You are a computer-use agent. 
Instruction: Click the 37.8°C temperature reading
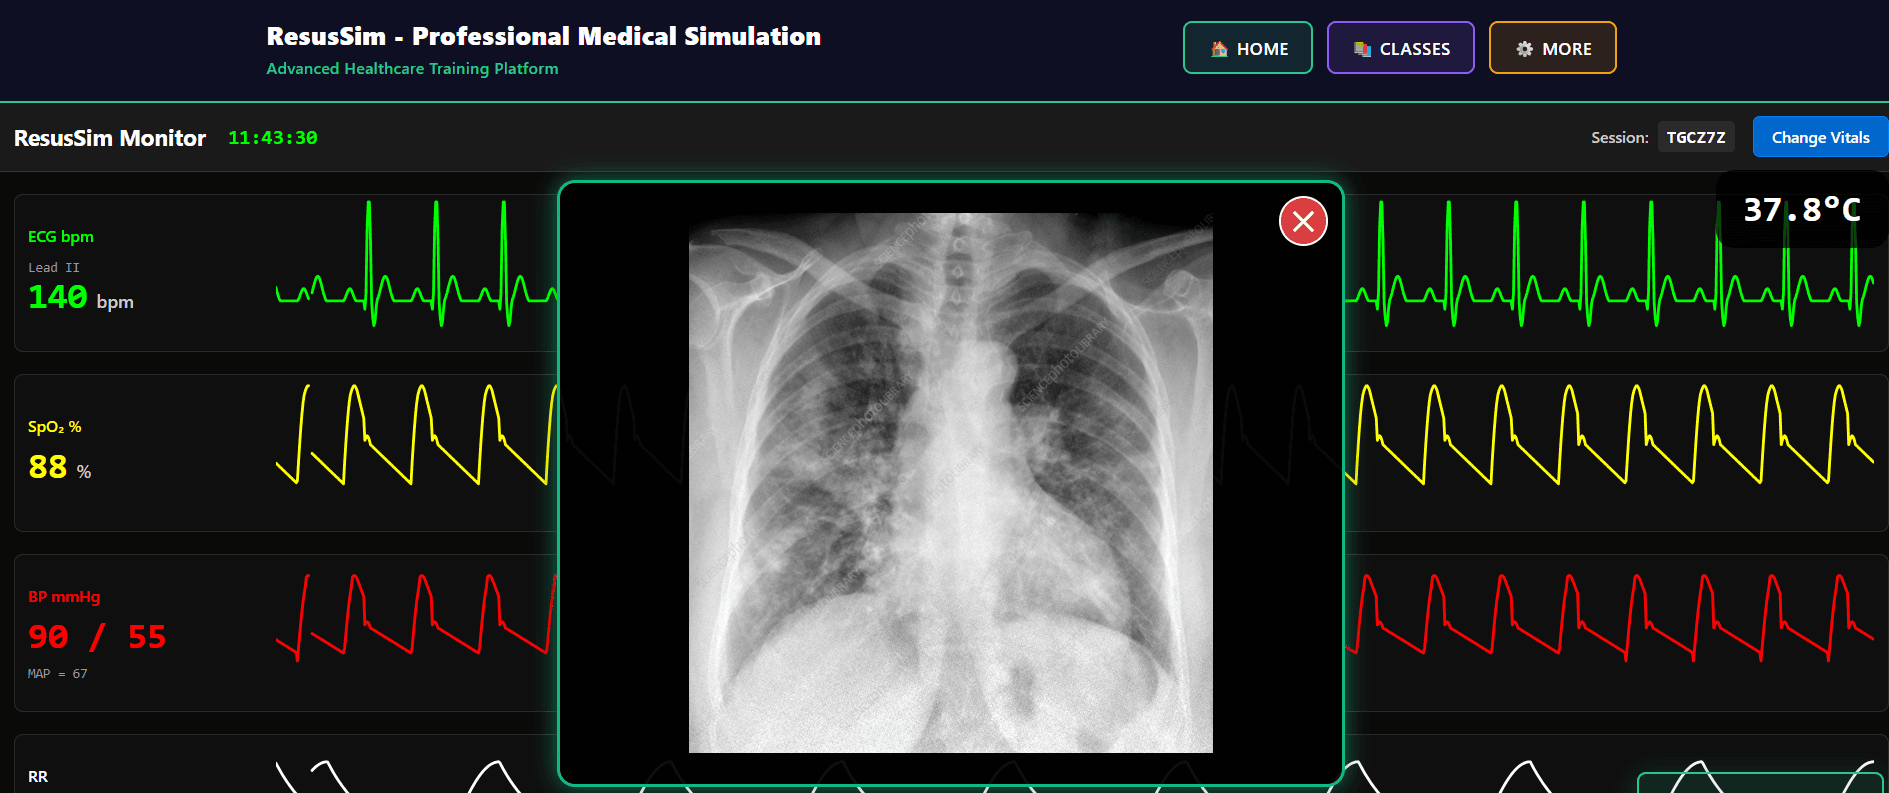(1801, 210)
